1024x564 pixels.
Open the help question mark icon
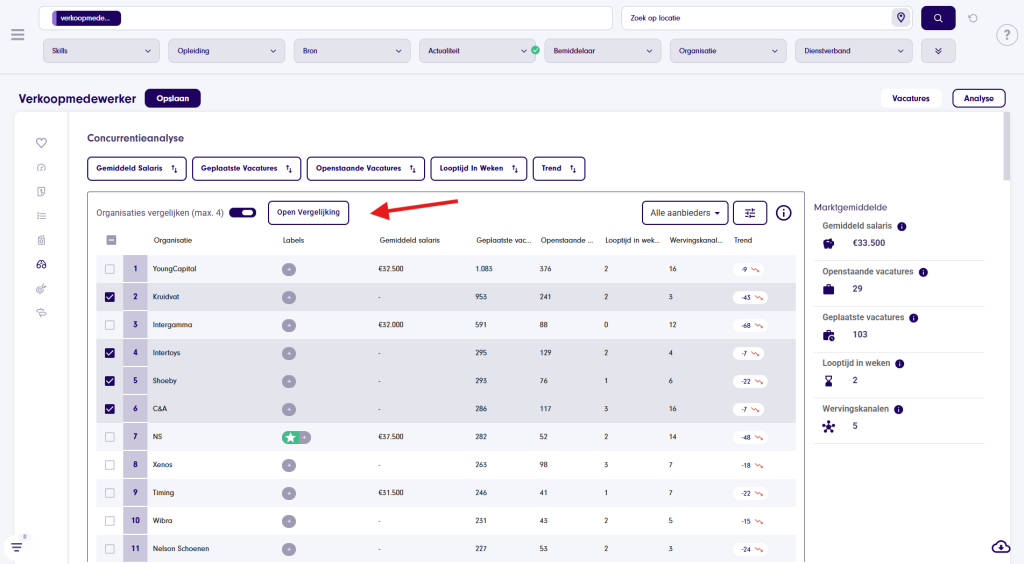pyautogui.click(x=1007, y=36)
